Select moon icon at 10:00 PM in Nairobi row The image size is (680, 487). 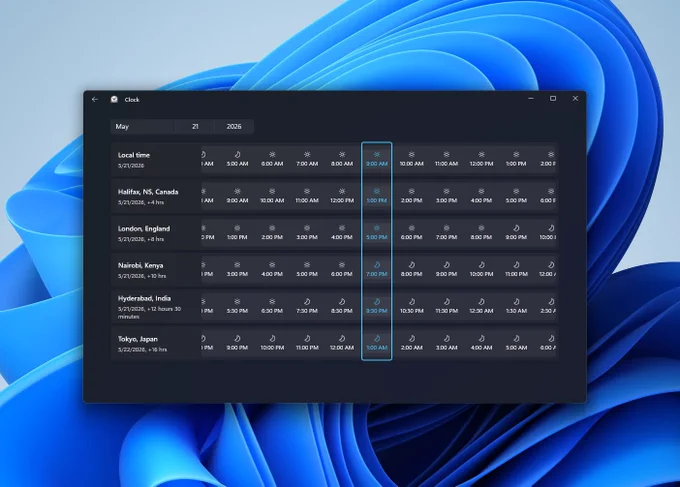481,265
